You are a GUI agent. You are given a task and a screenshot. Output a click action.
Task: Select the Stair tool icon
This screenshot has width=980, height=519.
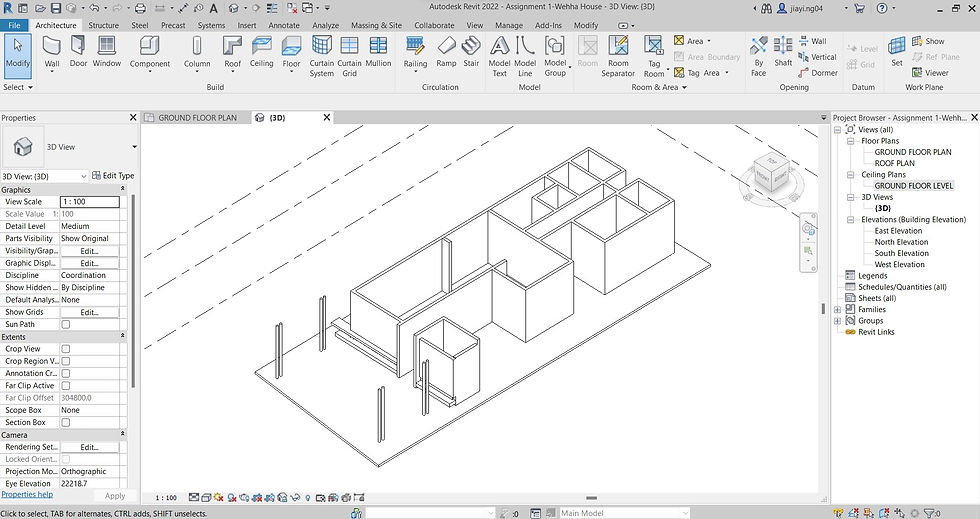point(471,52)
